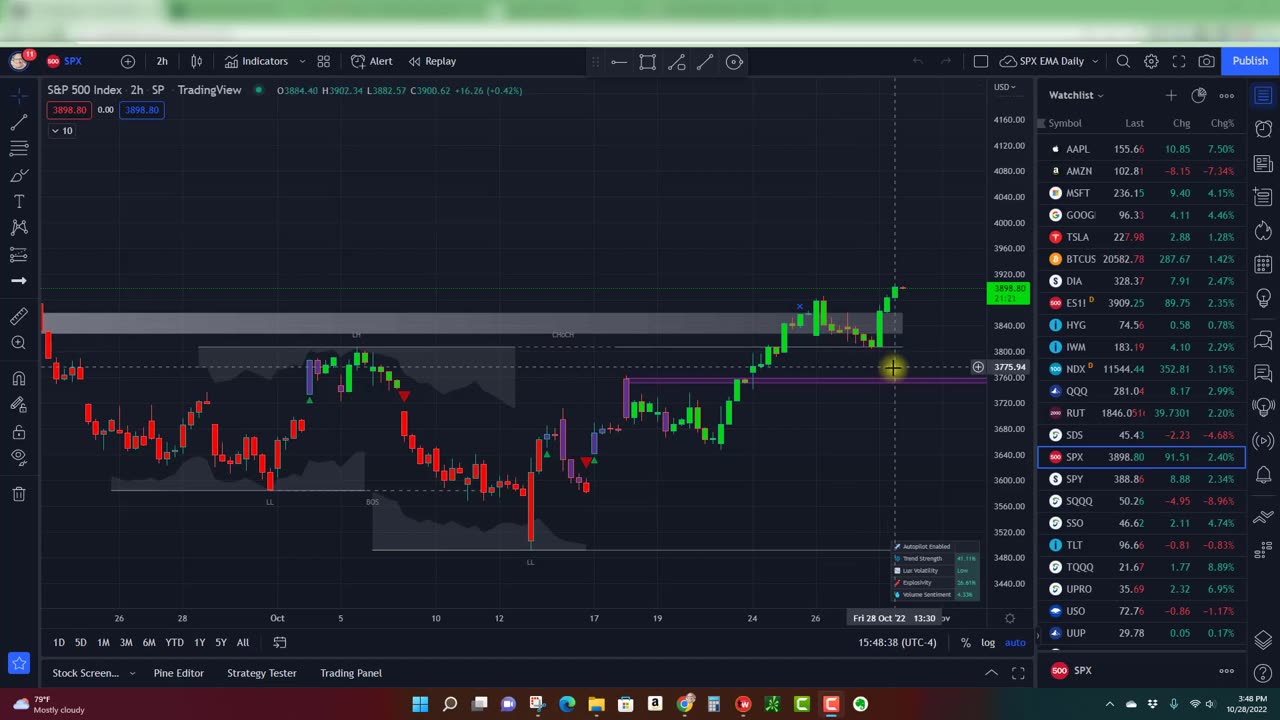The height and width of the screenshot is (720, 1280).
Task: Open the chart layout selector square
Action: coord(981,61)
